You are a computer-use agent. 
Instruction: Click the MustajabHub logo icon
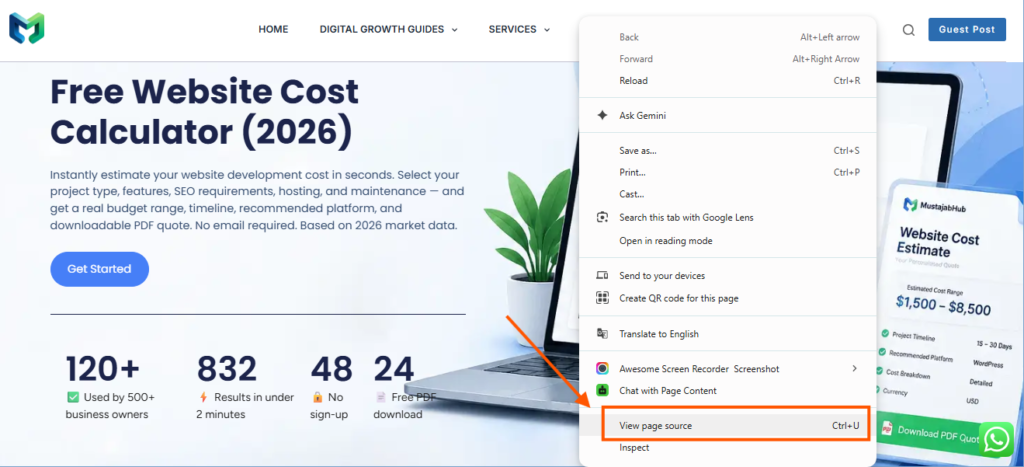pyautogui.click(x=26, y=29)
